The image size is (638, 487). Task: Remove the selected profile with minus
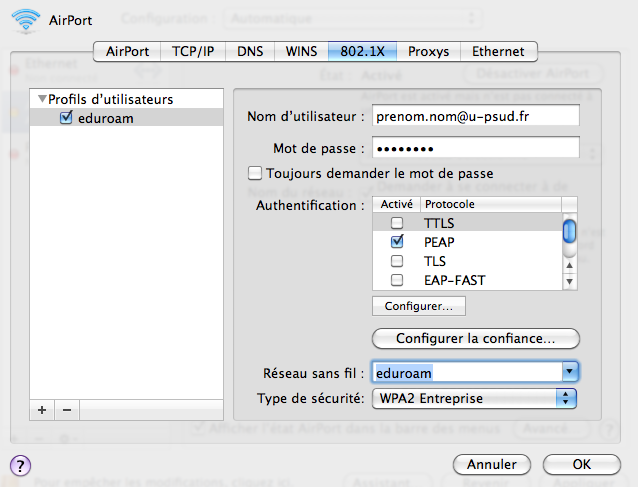(x=67, y=410)
